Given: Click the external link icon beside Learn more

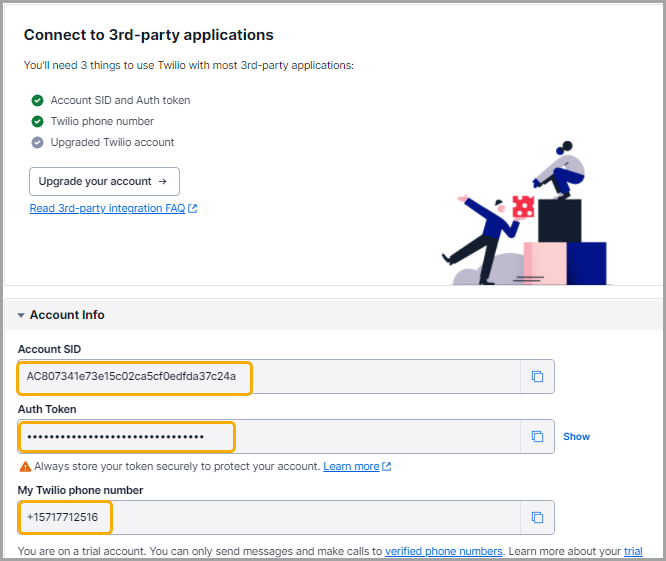Looking at the screenshot, I should tap(387, 466).
